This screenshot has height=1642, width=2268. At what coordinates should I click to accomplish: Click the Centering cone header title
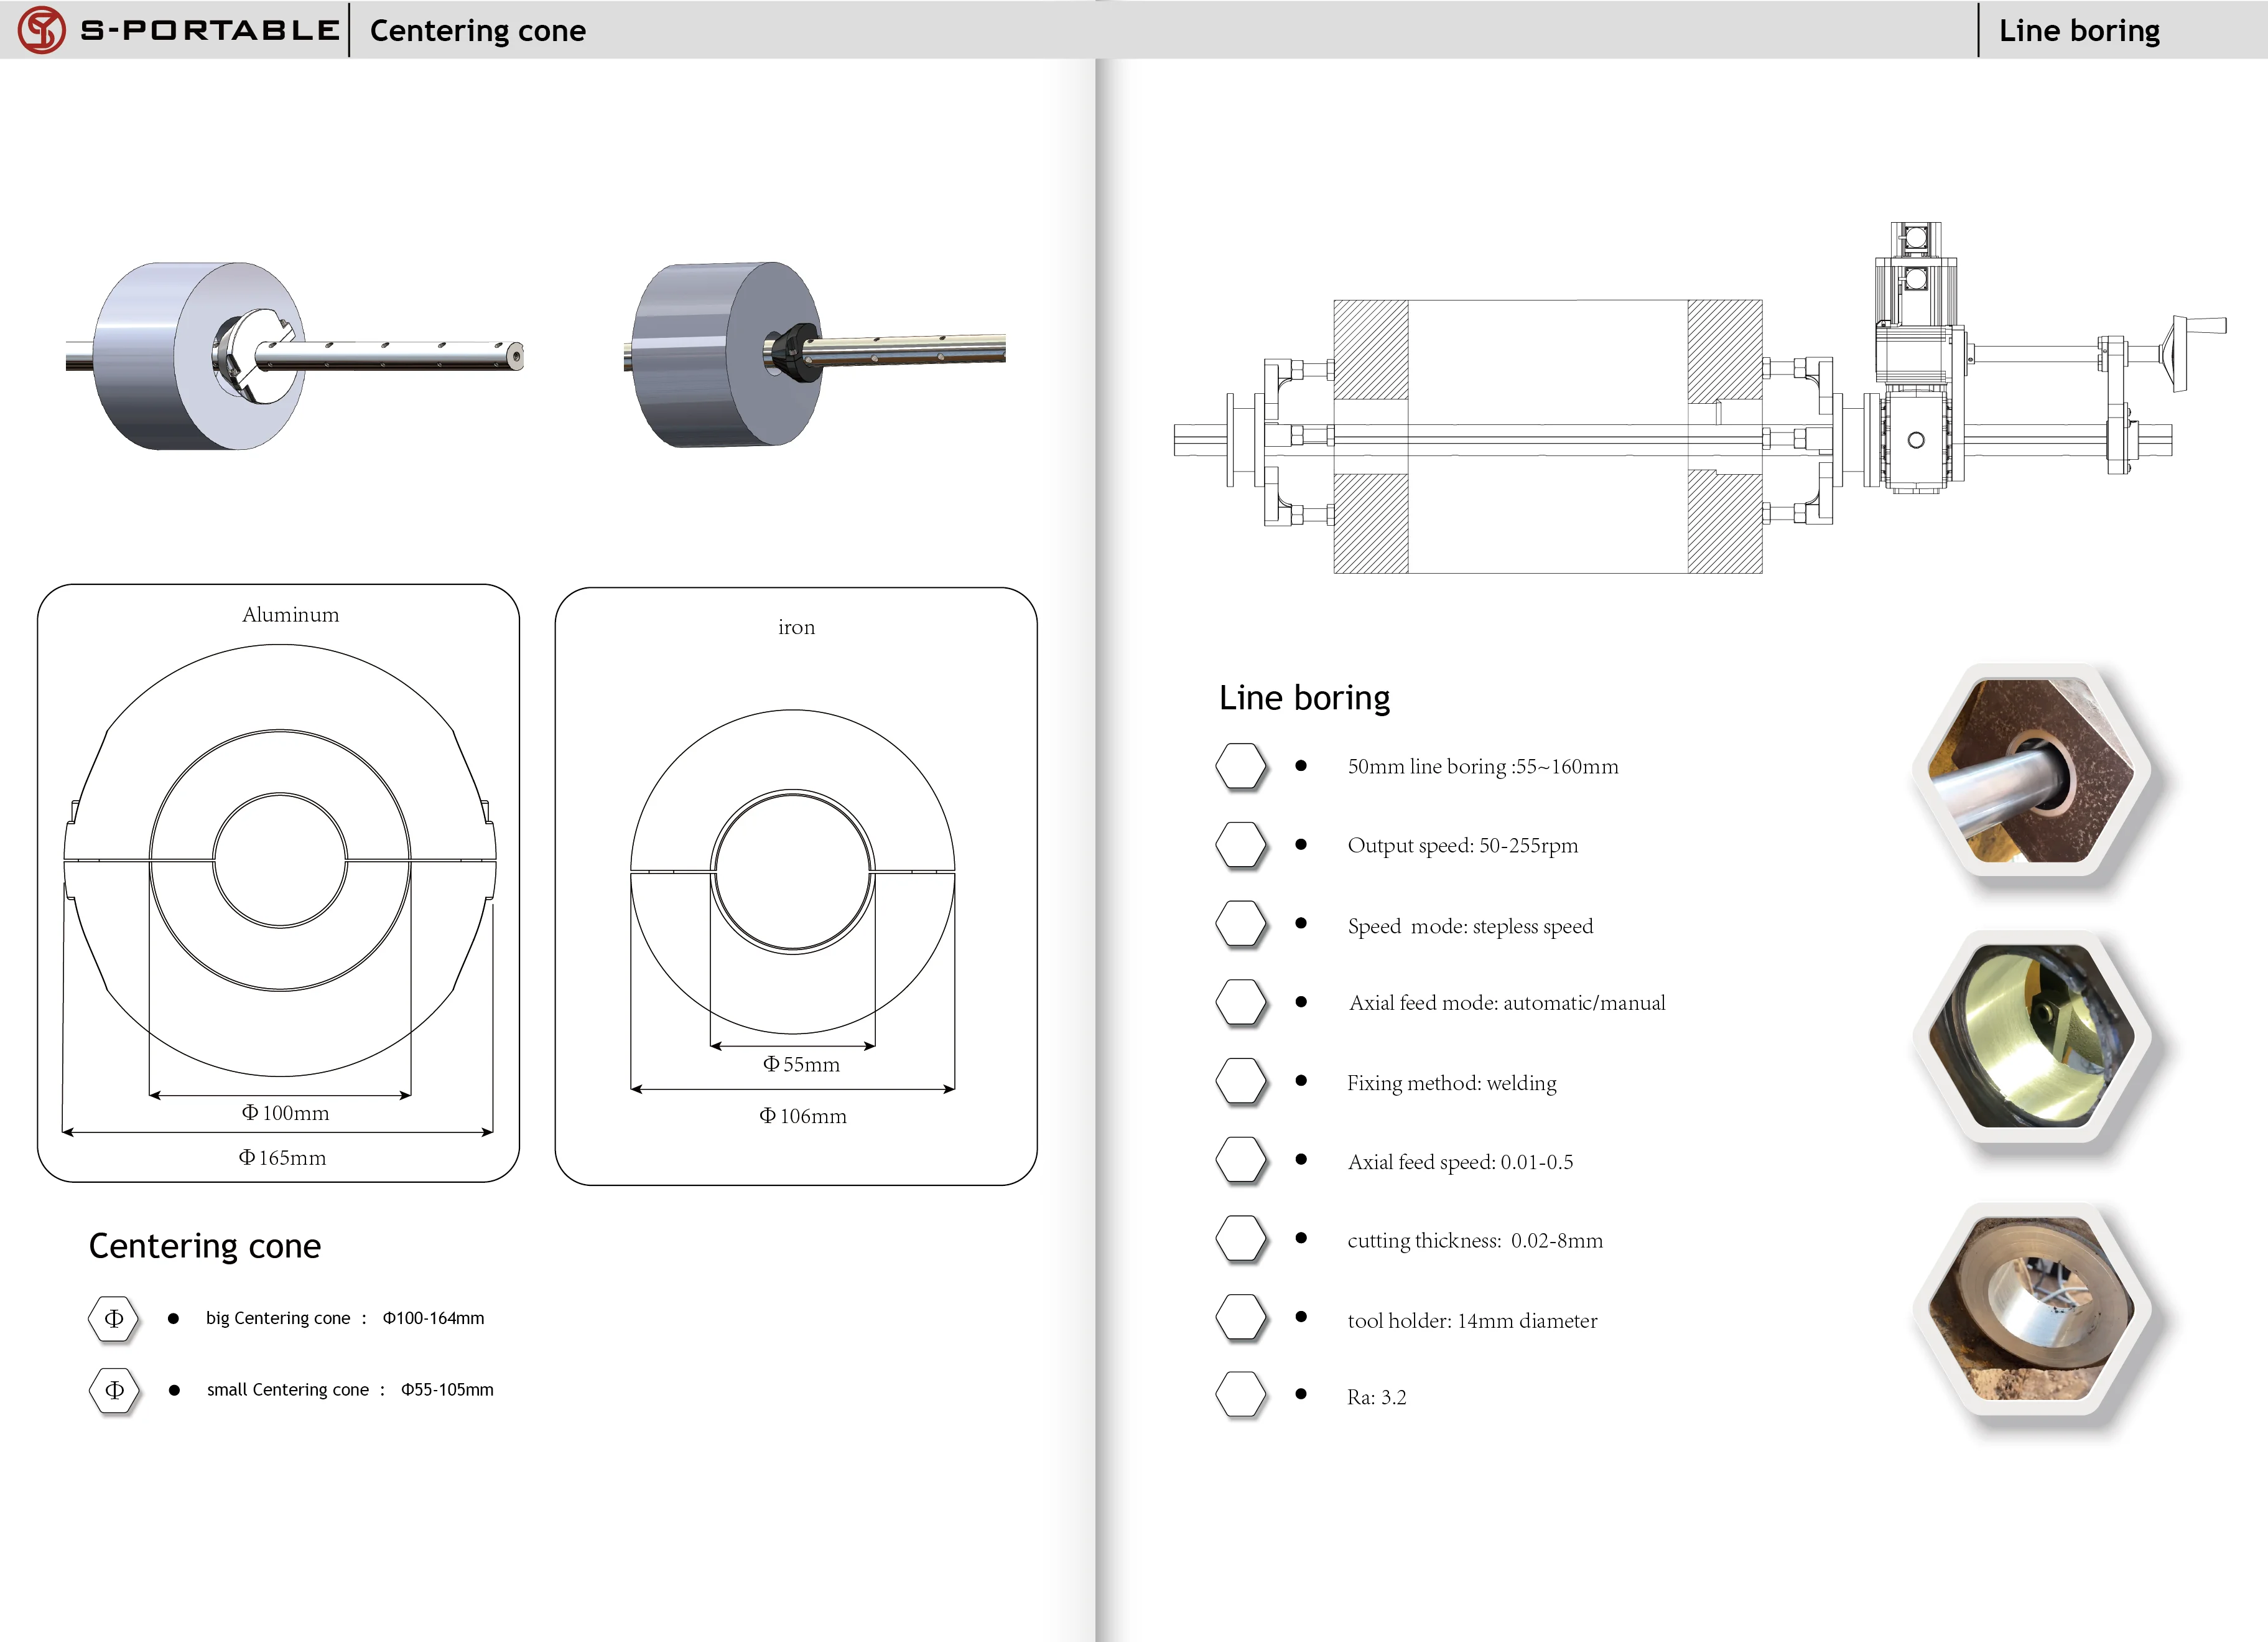pyautogui.click(x=477, y=31)
